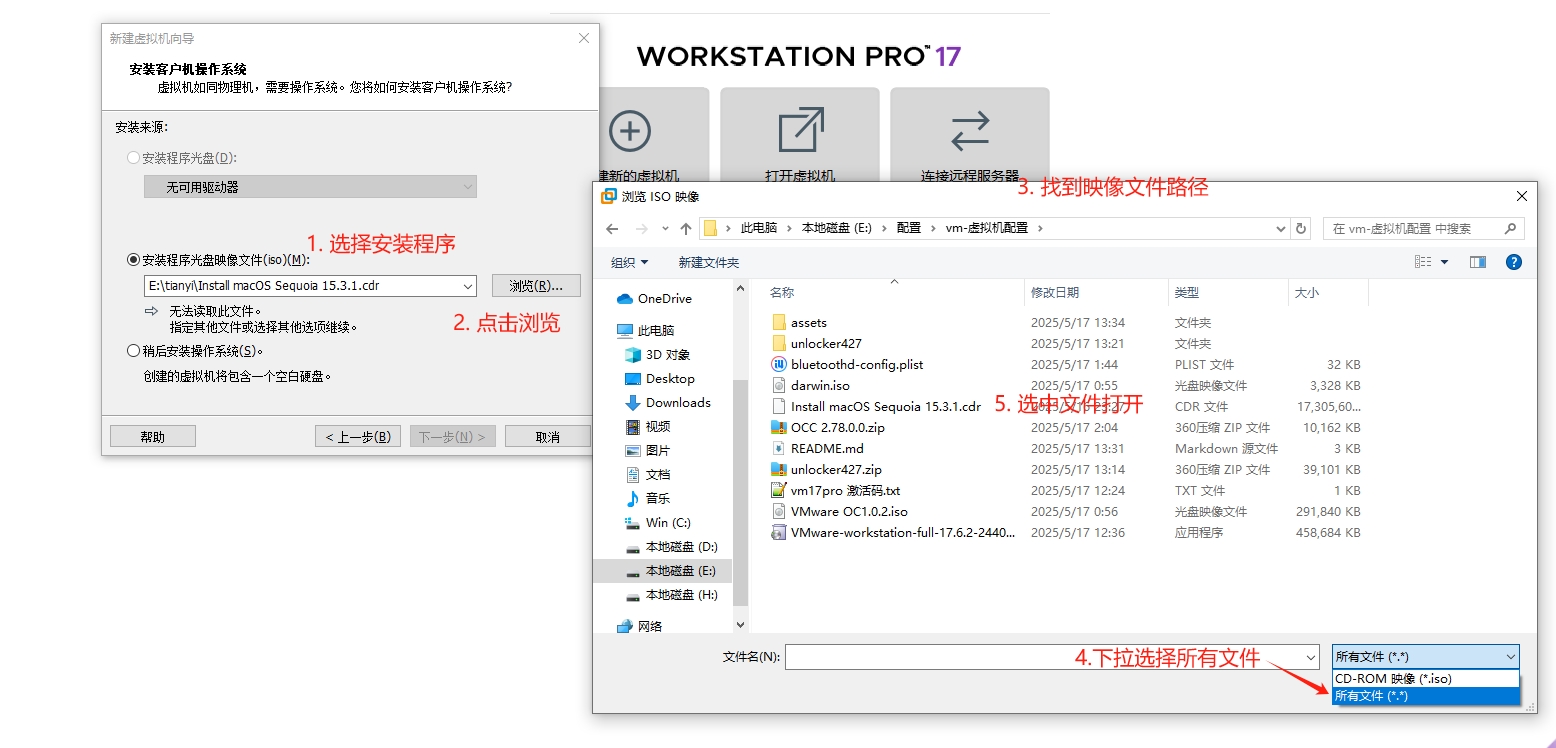Choose 所有文件 (*.*) list option
This screenshot has width=1556, height=748.
pyautogui.click(x=1425, y=695)
